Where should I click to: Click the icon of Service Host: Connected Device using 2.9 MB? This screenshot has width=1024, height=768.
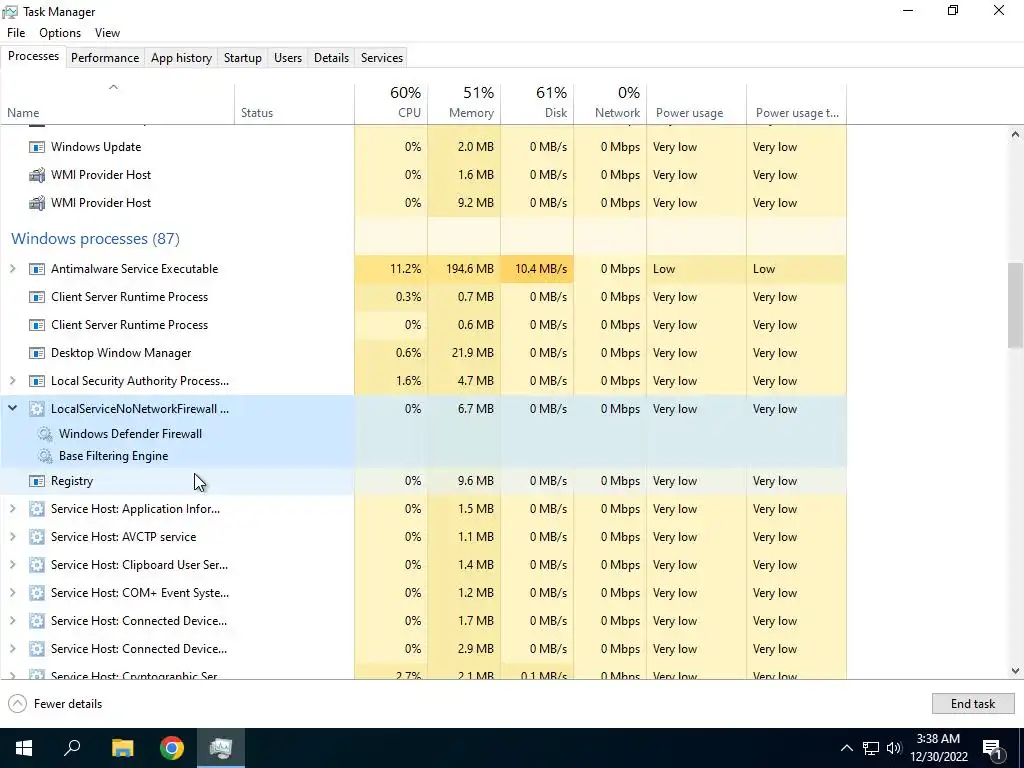pyautogui.click(x=37, y=650)
